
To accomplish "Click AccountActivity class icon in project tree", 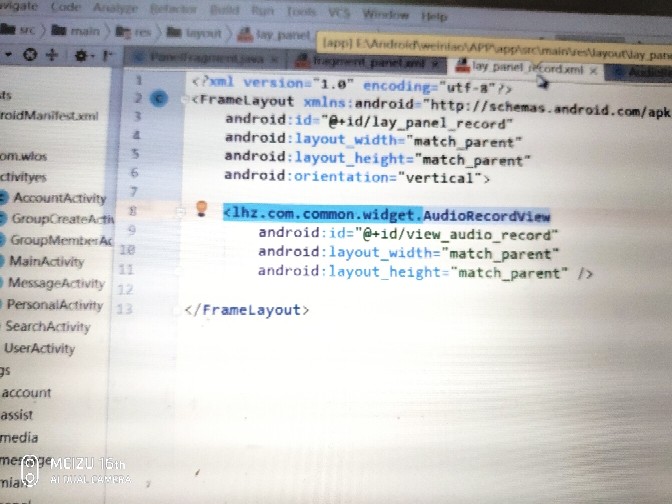I will [3, 198].
